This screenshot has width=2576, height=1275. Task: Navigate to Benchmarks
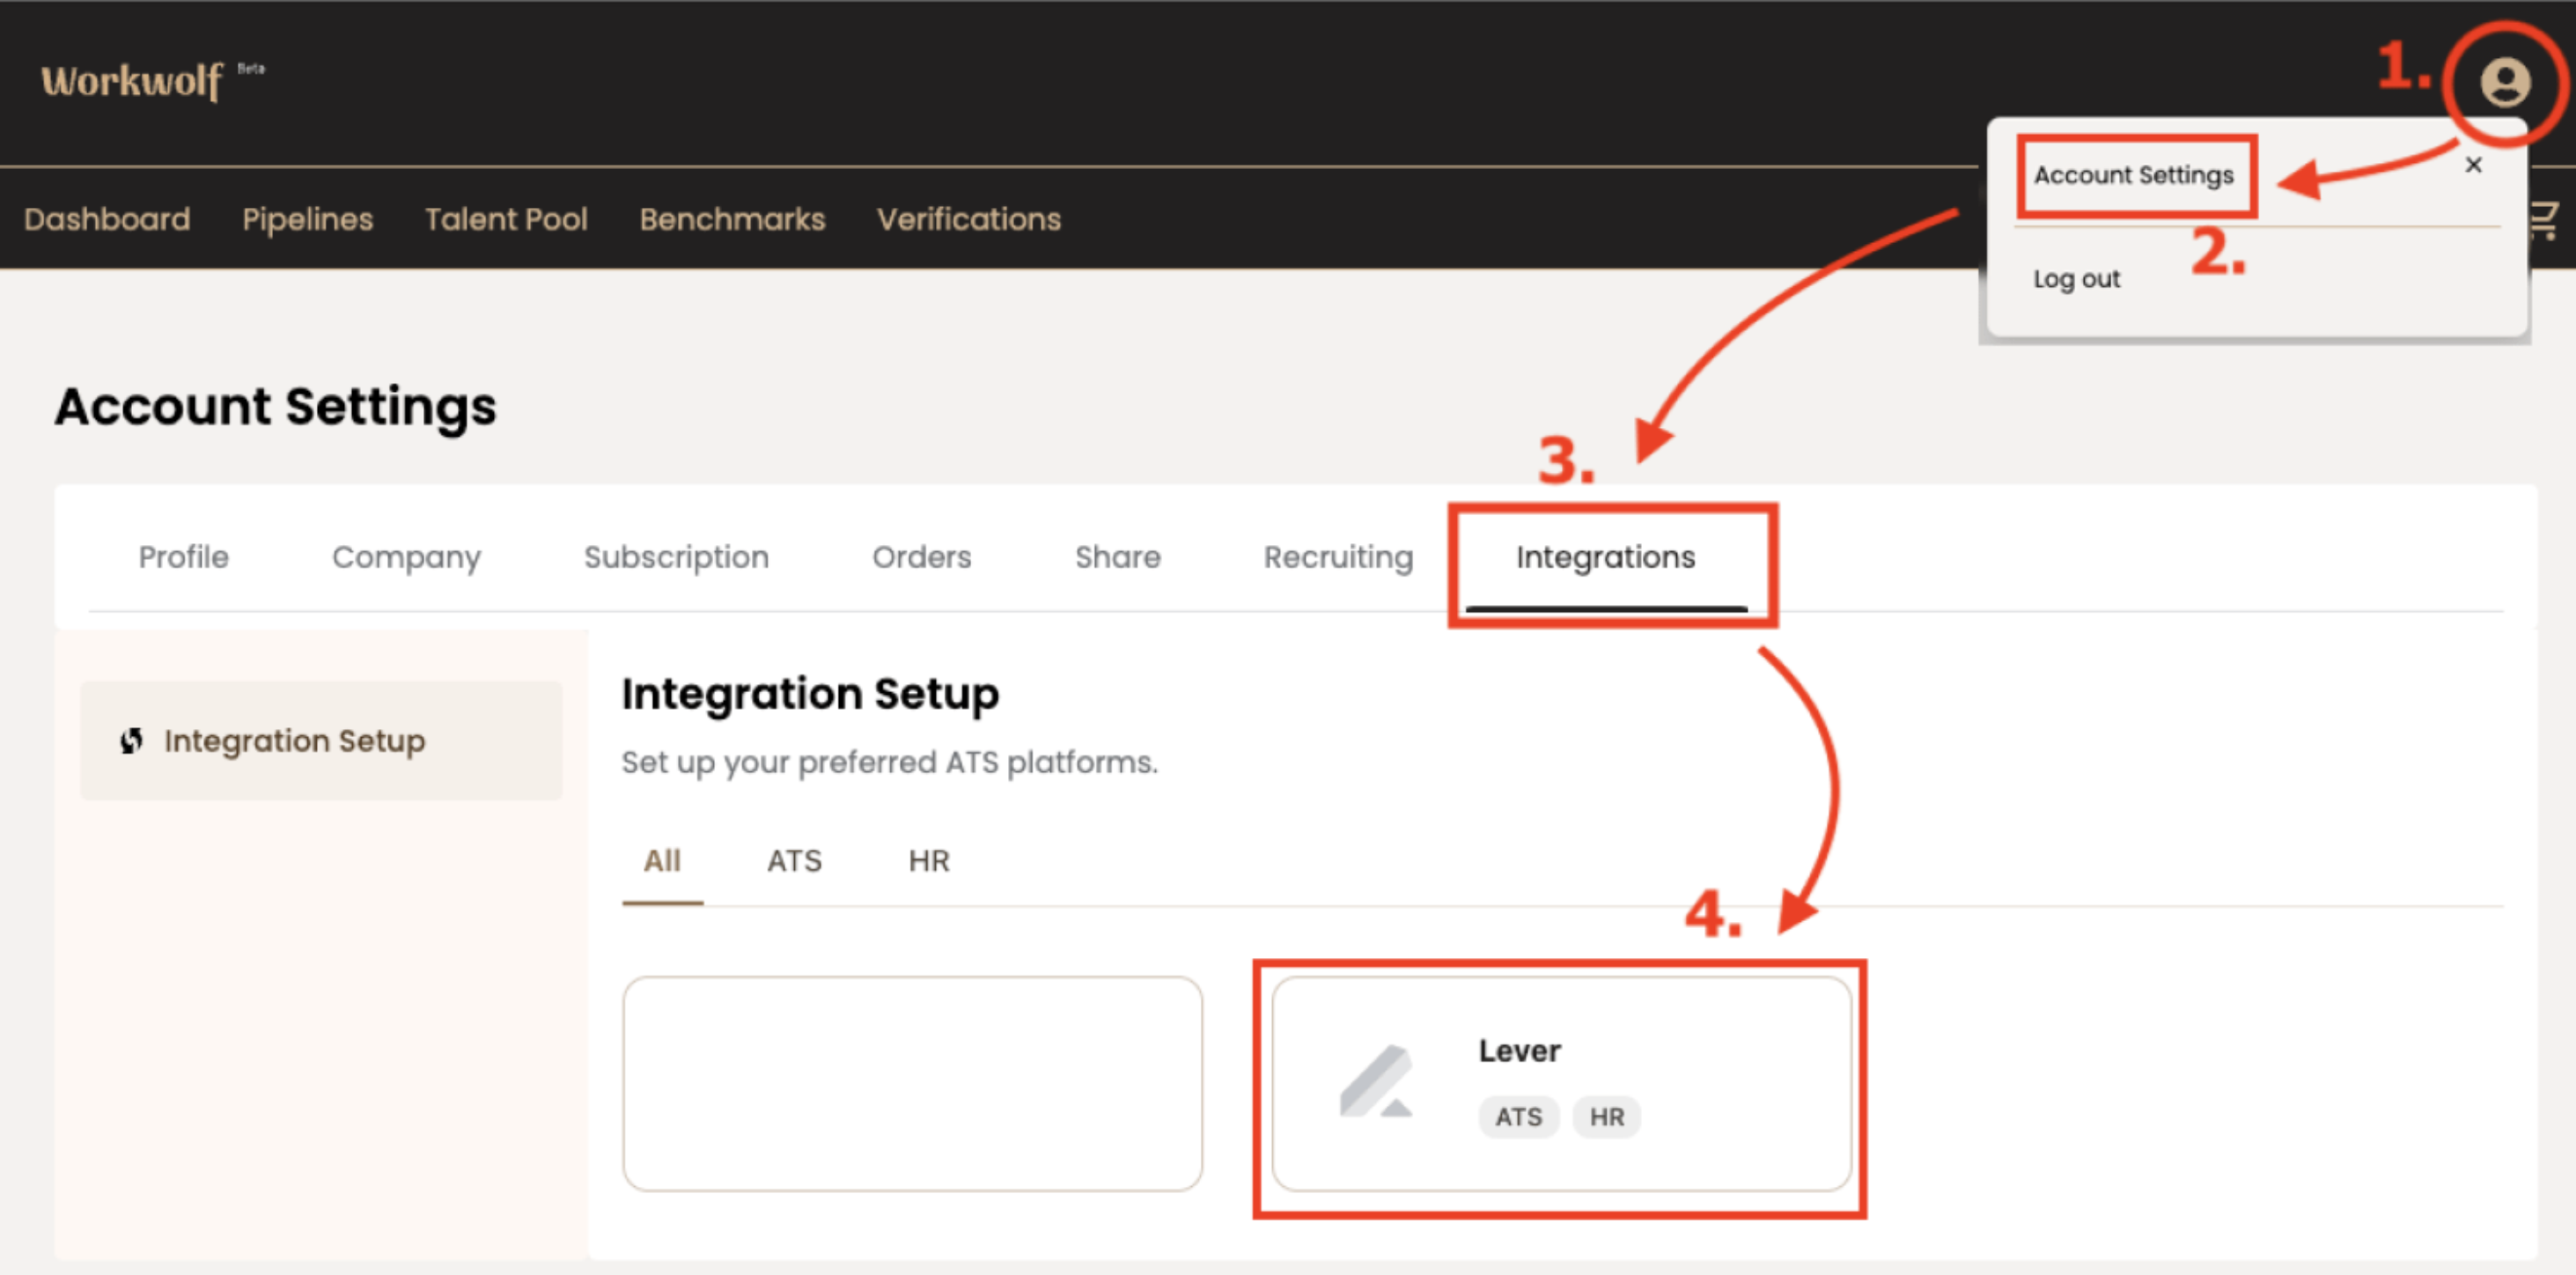coord(732,219)
